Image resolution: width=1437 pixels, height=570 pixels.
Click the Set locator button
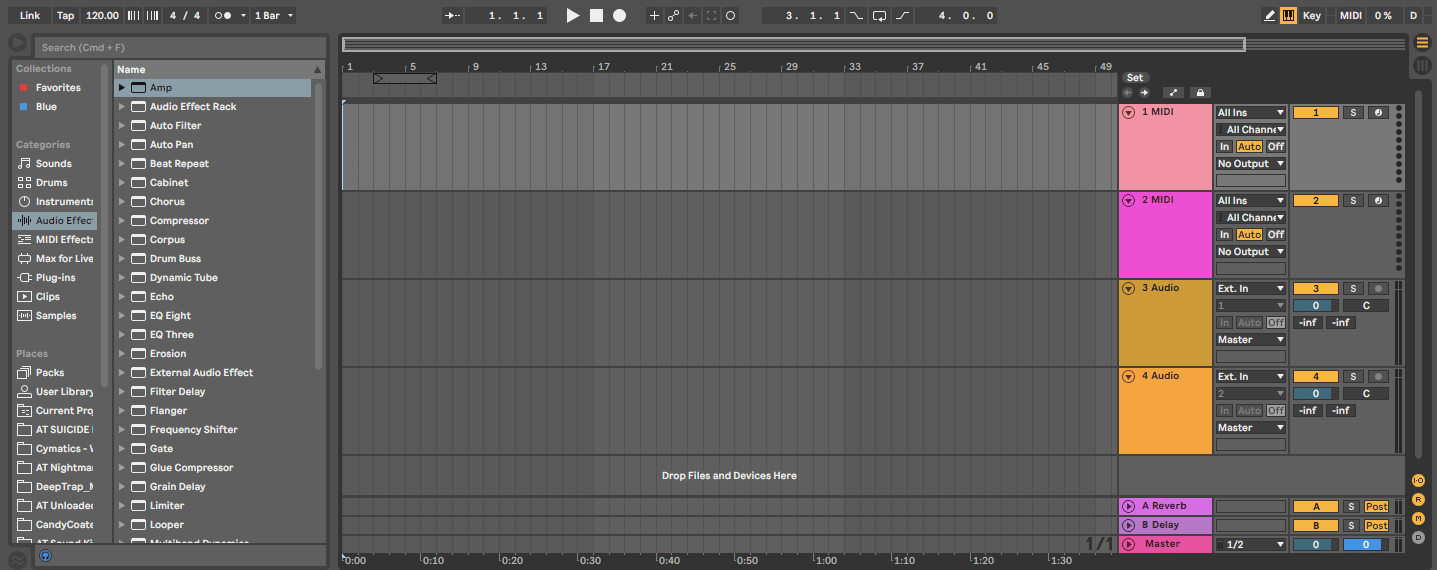pos(1135,77)
